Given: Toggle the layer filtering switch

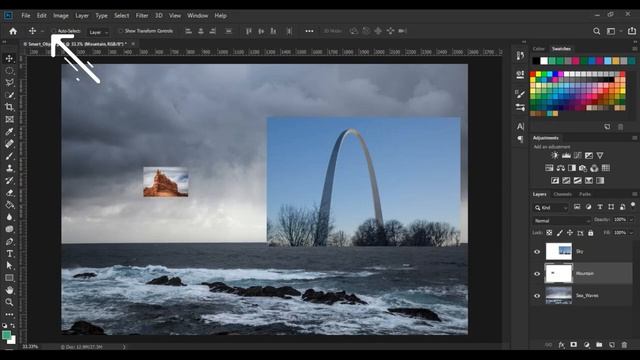Looking at the screenshot, I should tap(633, 205).
